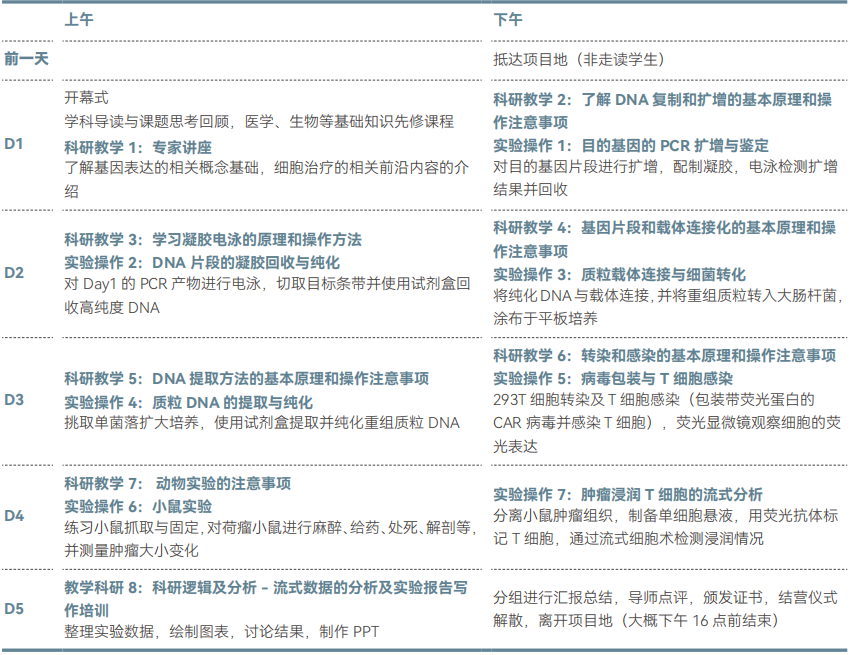
Task: Click heading 实验操作 2：DNA 片段的凝胶回收与纯化
Action: click(x=202, y=262)
